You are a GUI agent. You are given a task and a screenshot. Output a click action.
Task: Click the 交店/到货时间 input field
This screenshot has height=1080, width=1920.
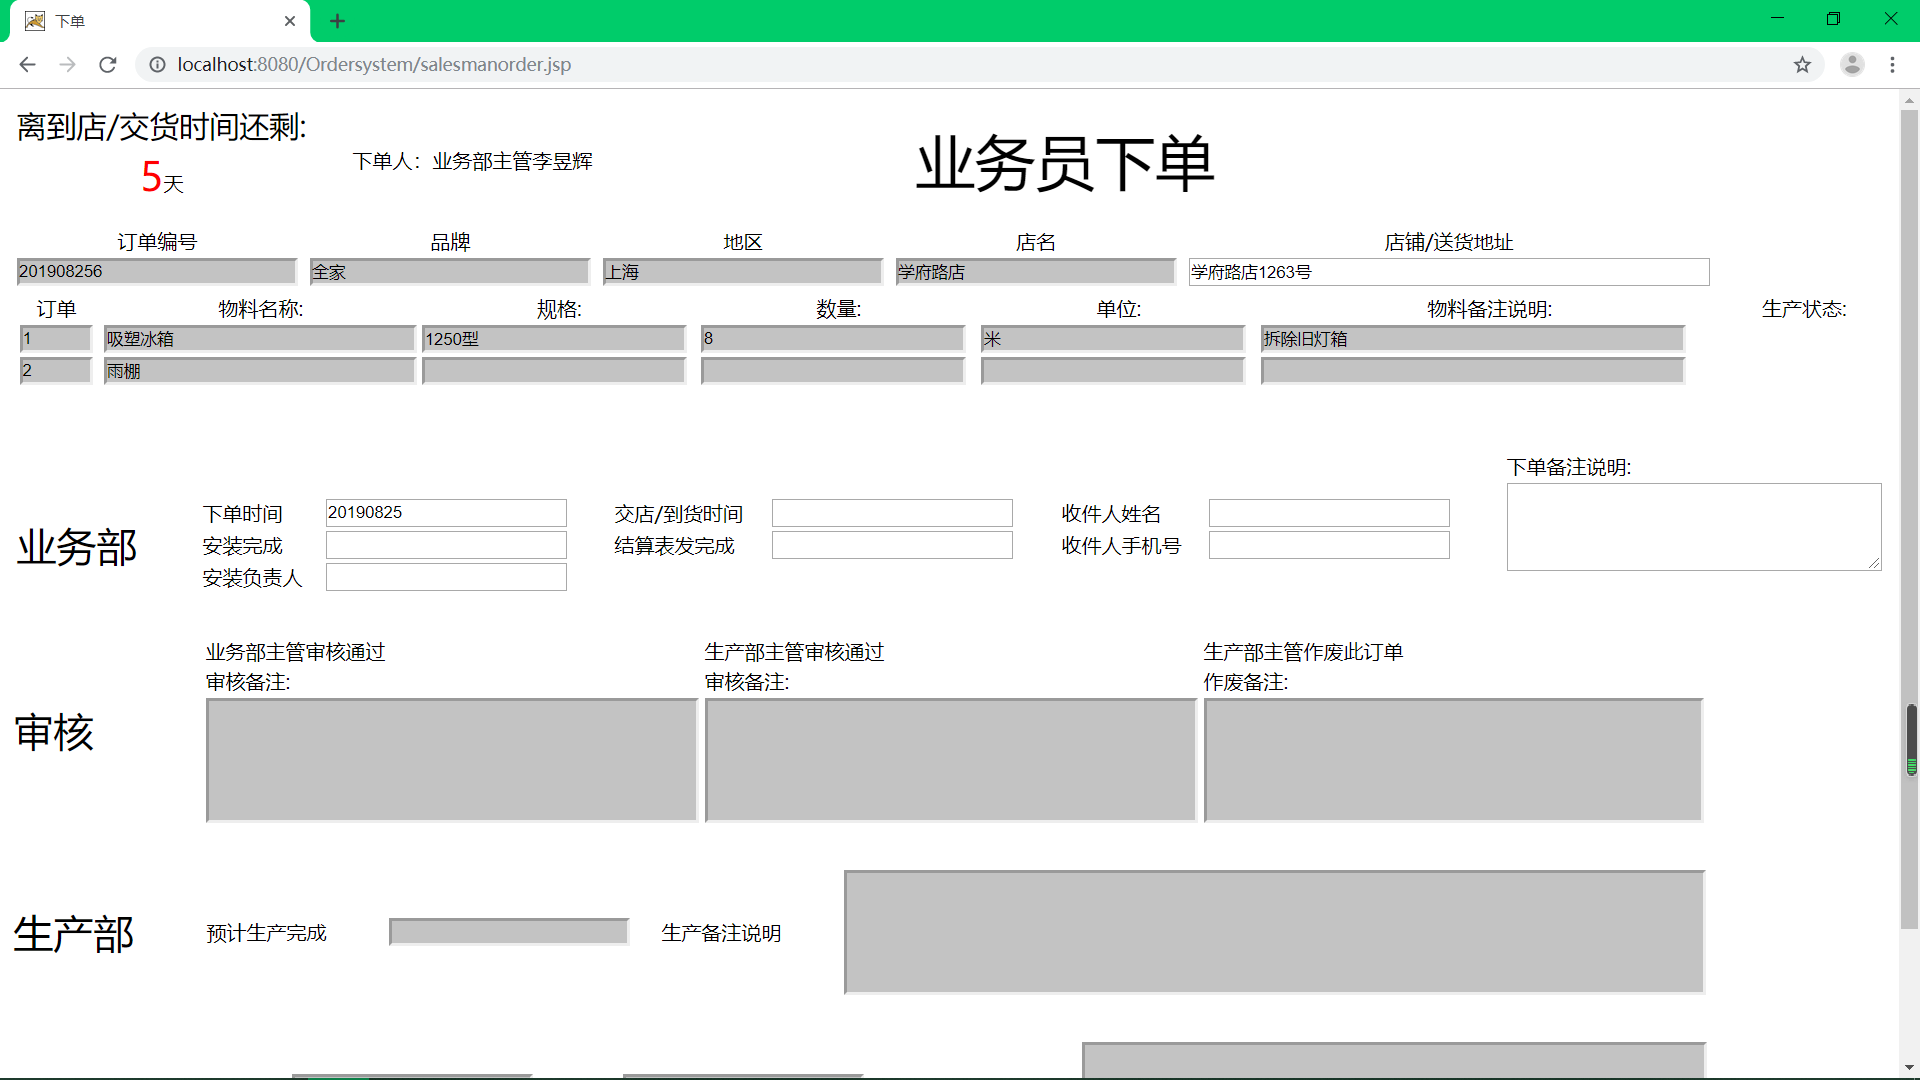tap(892, 513)
